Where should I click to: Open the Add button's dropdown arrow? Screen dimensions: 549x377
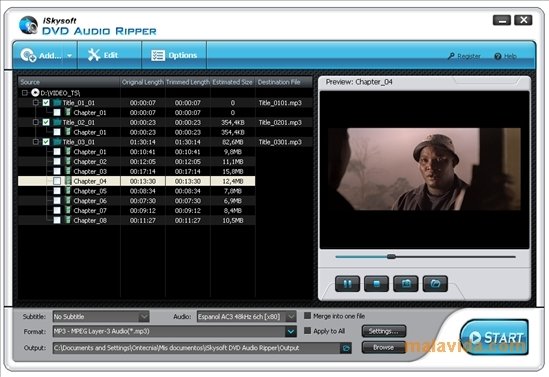click(69, 56)
